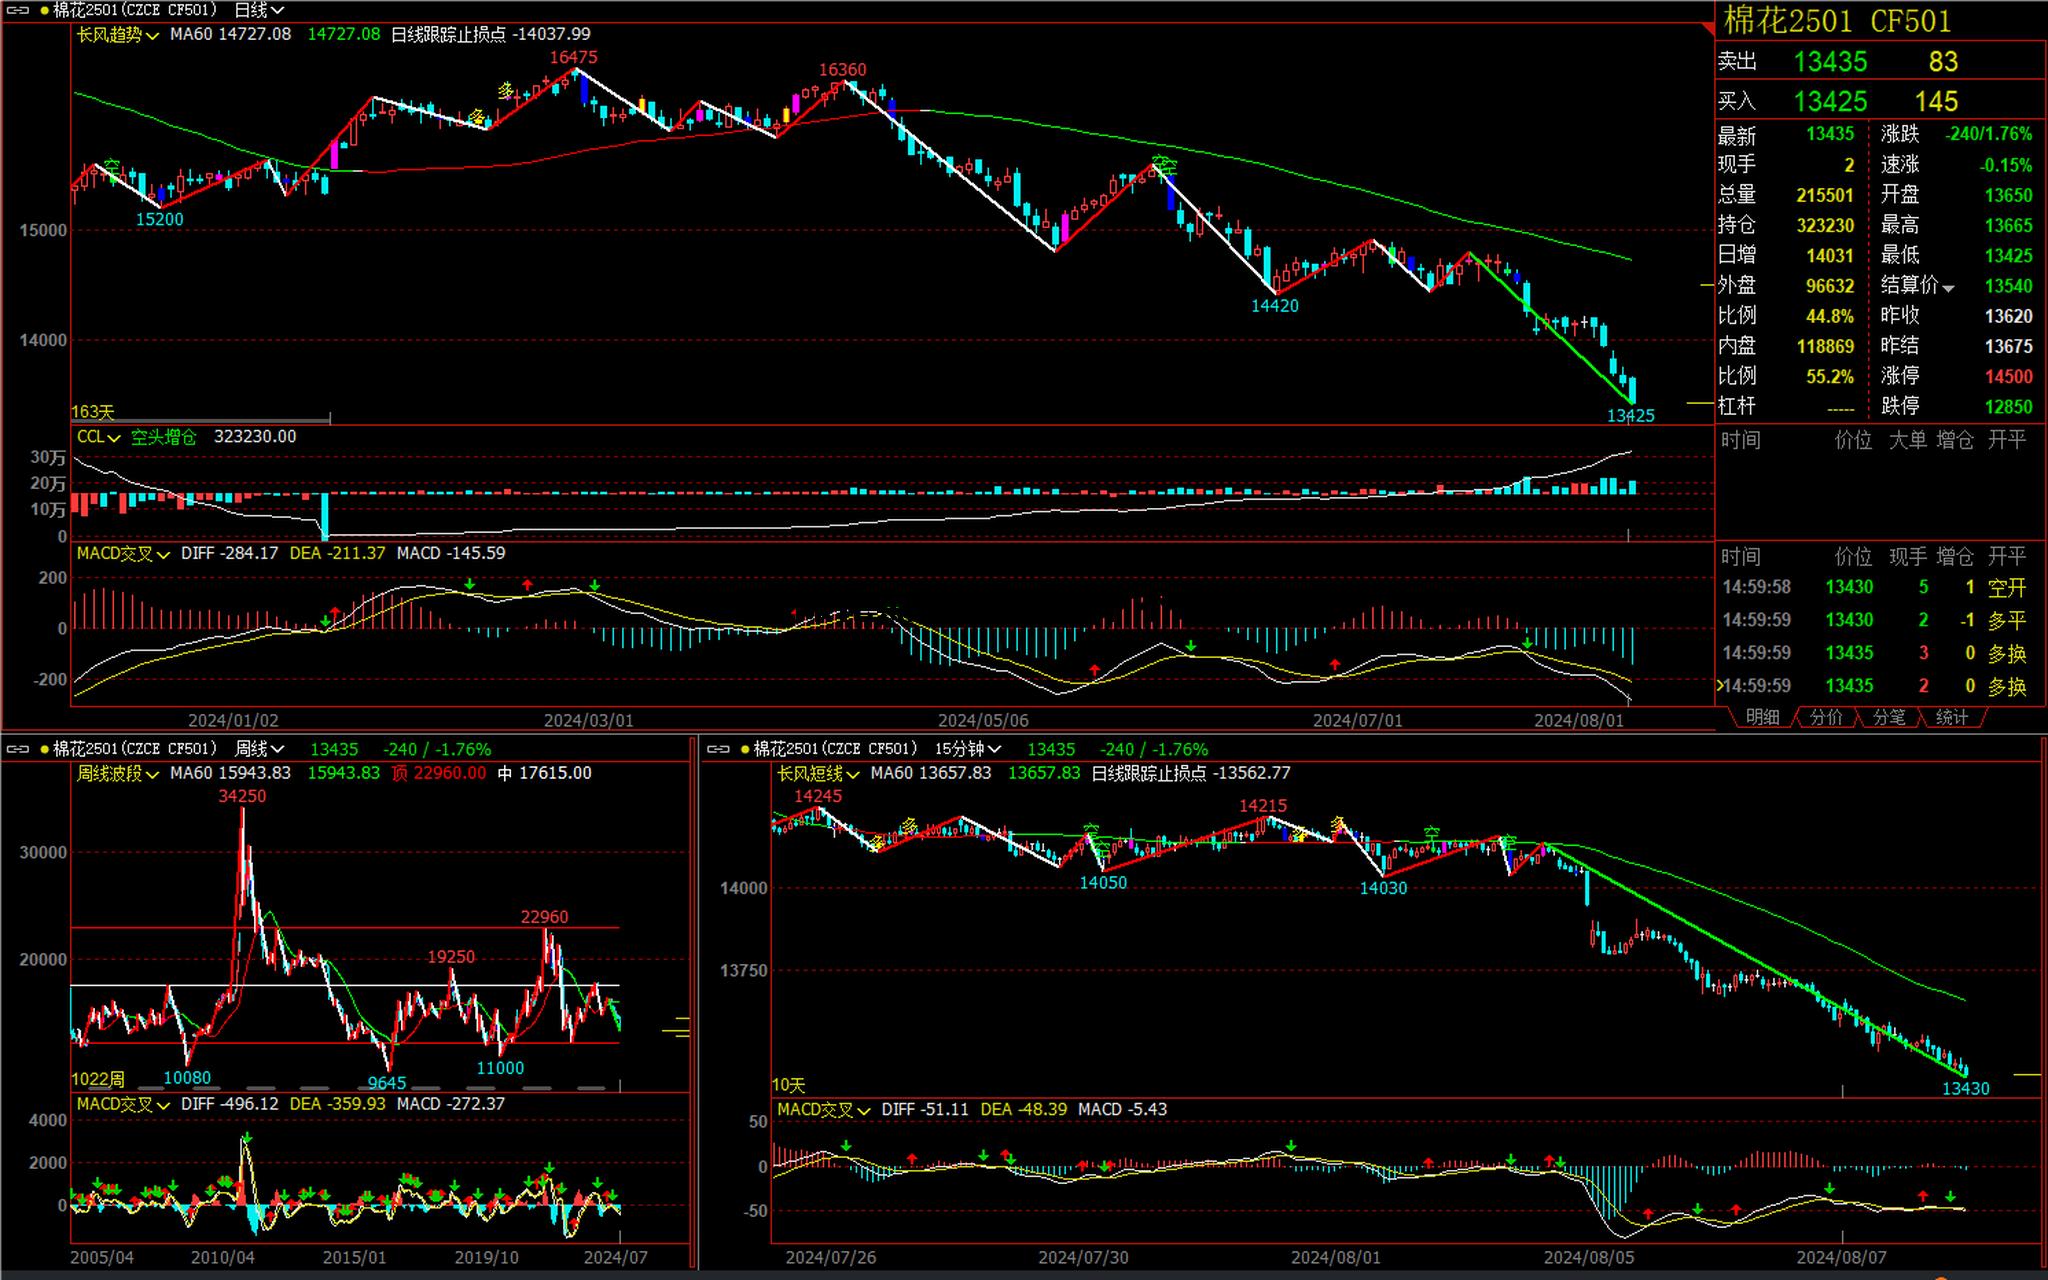This screenshot has height=1280, width=2048.
Task: Expand the 长风趋势 indicator dropdown
Action: coord(118,35)
